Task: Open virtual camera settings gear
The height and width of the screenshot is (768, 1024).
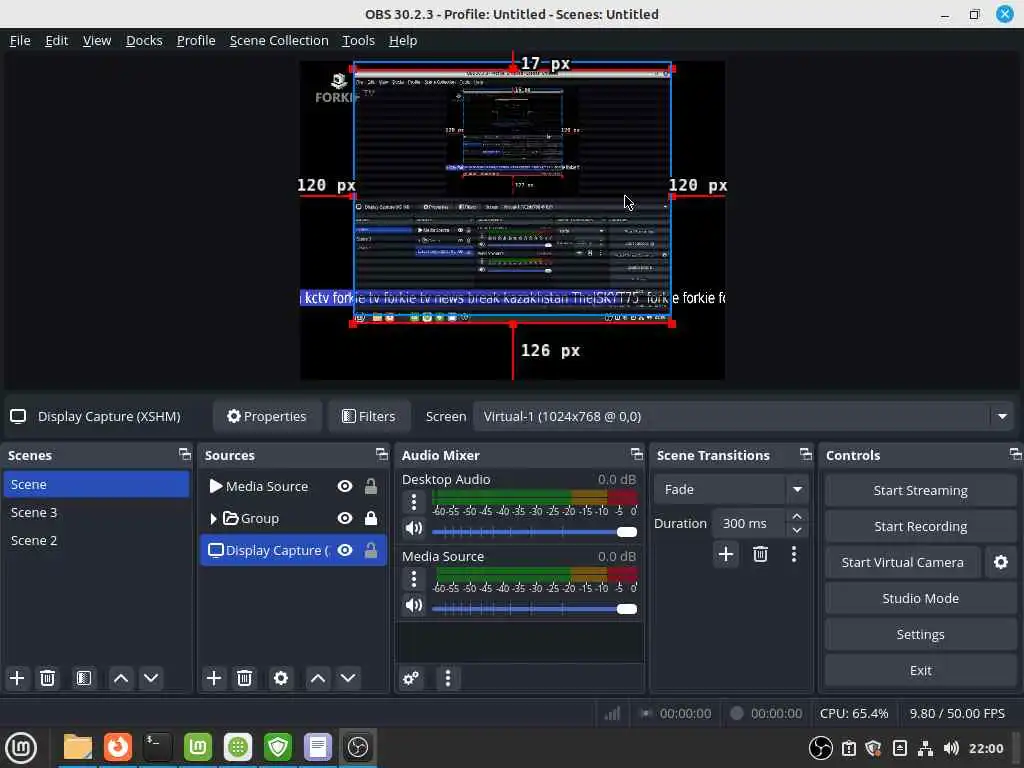Action: pyautogui.click(x=1000, y=562)
